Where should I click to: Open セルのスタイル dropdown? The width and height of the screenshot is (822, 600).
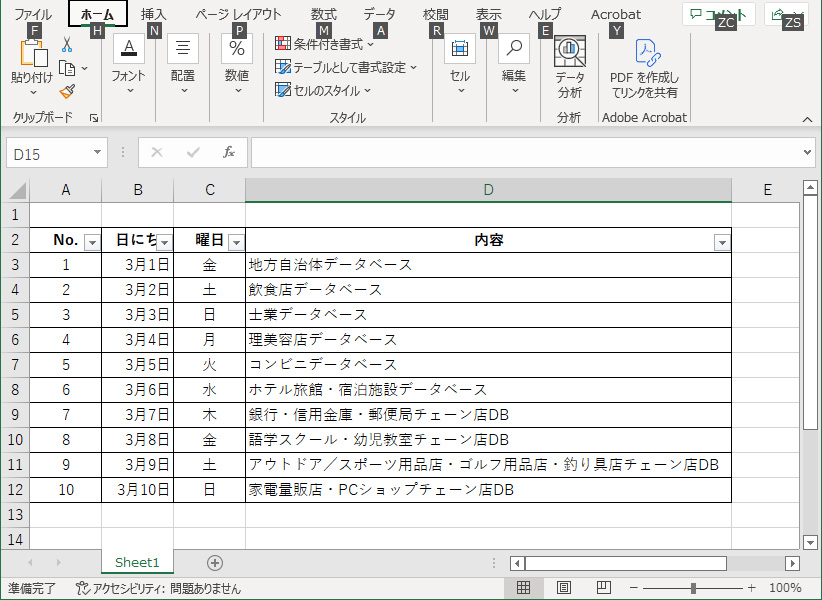(x=323, y=90)
